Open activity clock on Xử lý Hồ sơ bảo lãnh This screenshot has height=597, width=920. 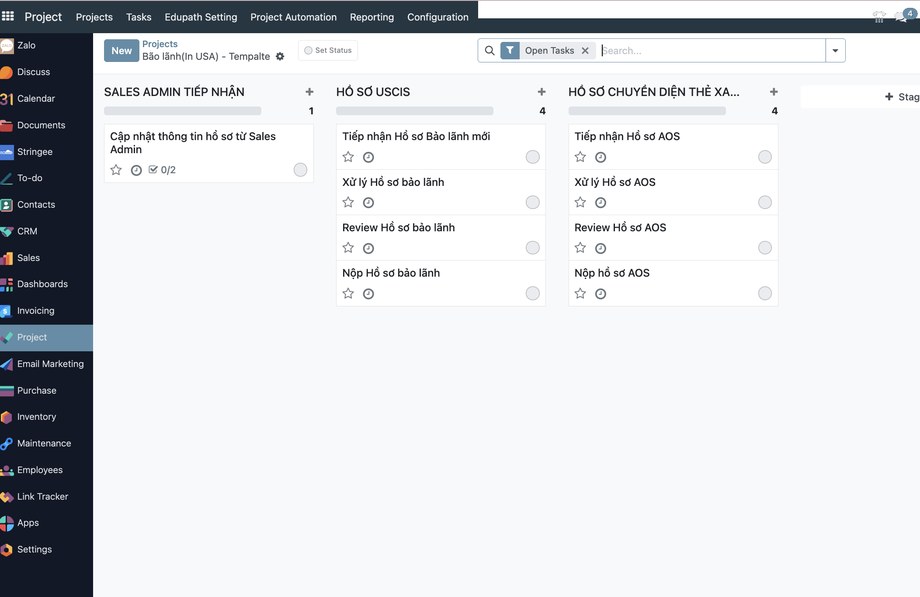(x=368, y=203)
